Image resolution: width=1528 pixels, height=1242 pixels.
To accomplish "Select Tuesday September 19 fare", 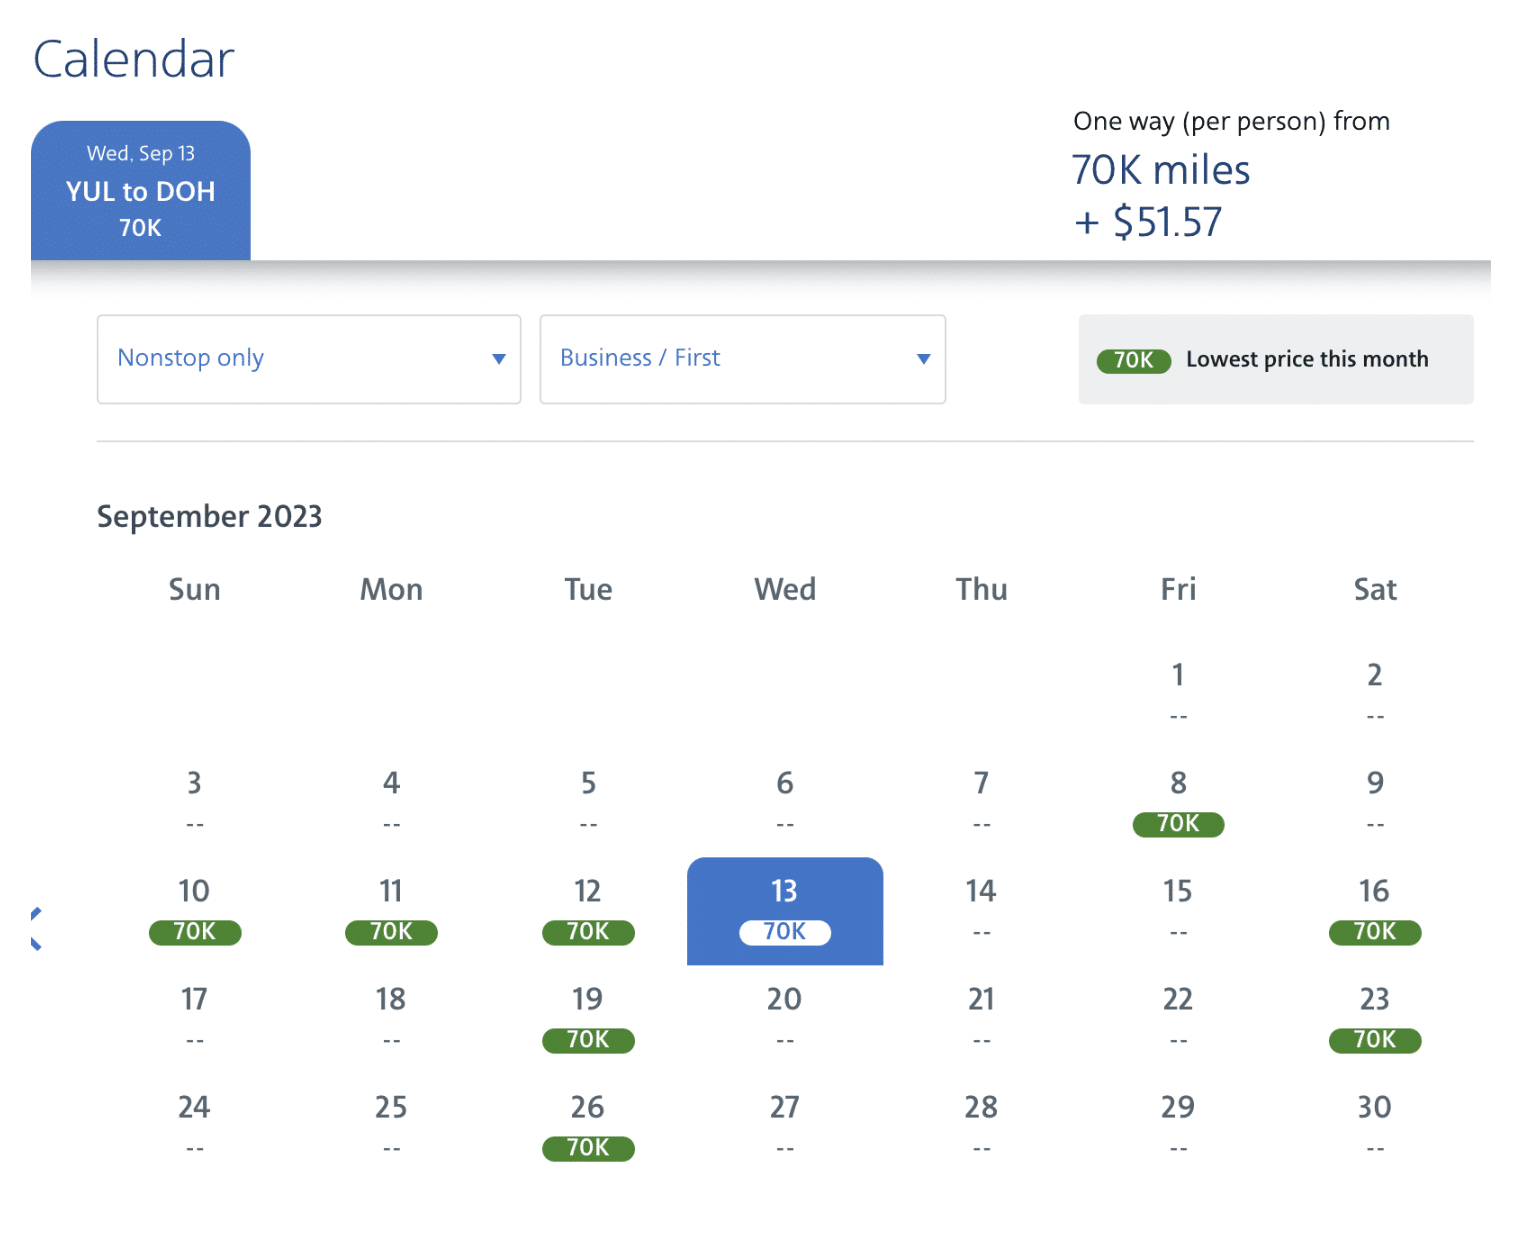I will tap(588, 1019).
